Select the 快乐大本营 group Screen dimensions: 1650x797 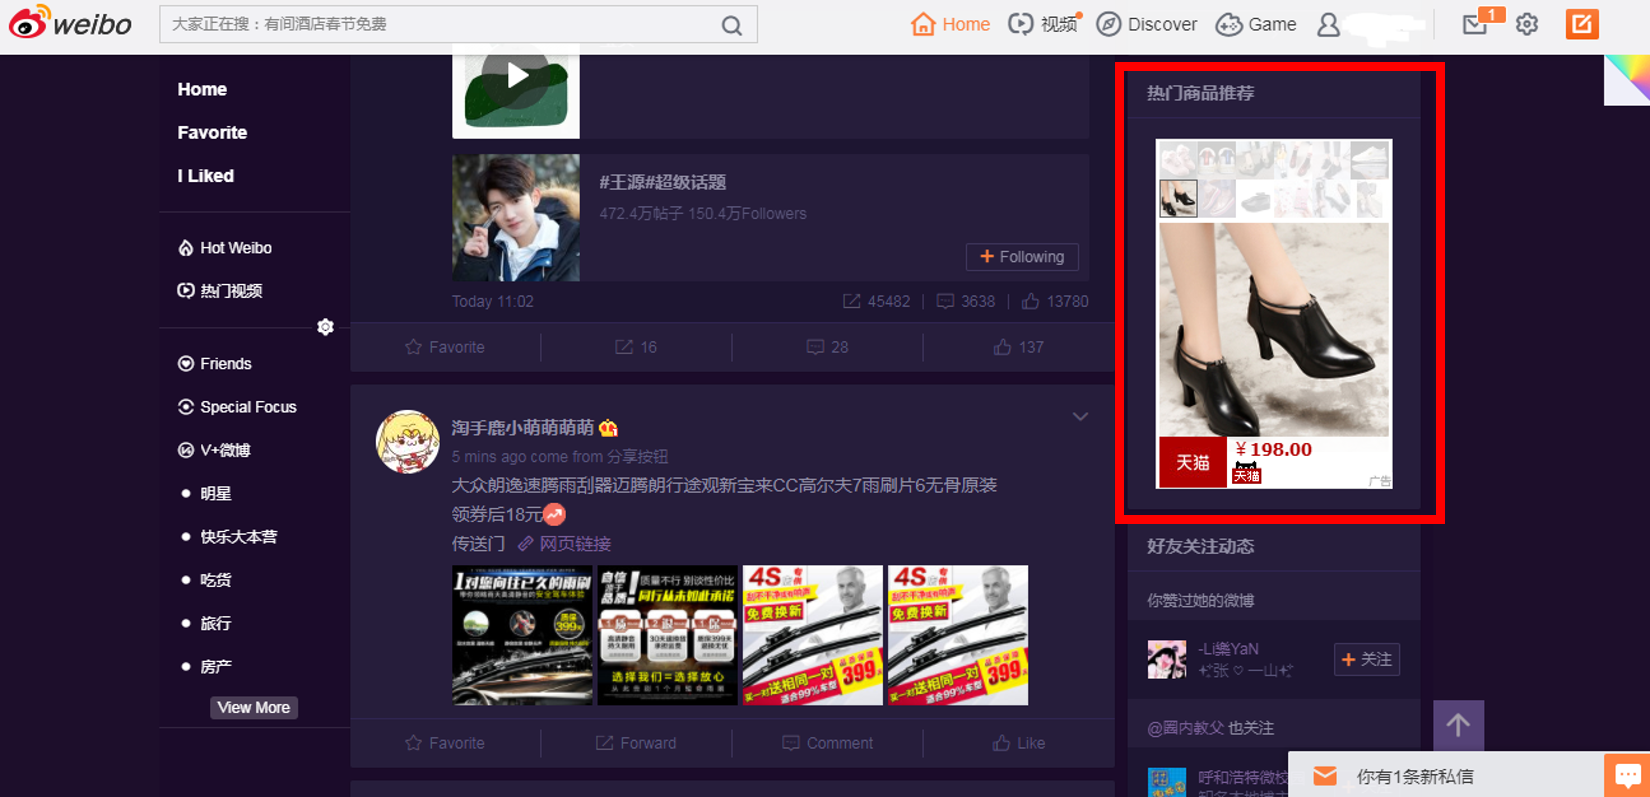pos(238,537)
